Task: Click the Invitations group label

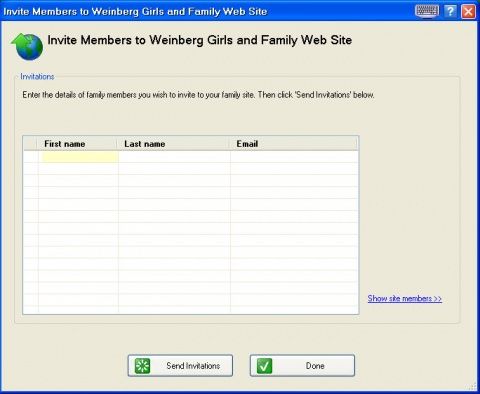Action: 37,76
